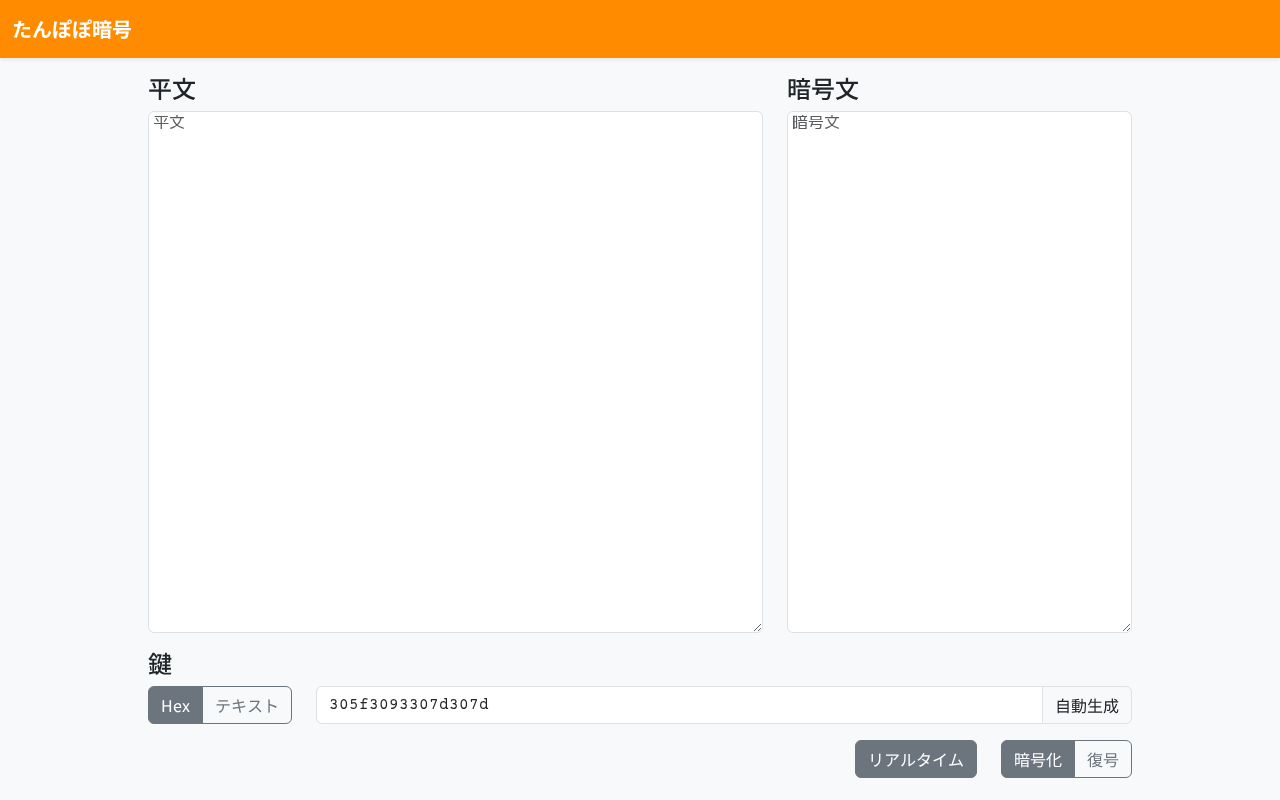Viewport: 1280px width, 800px height.
Task: Select the 暗号化 encrypt mode
Action: click(1038, 759)
